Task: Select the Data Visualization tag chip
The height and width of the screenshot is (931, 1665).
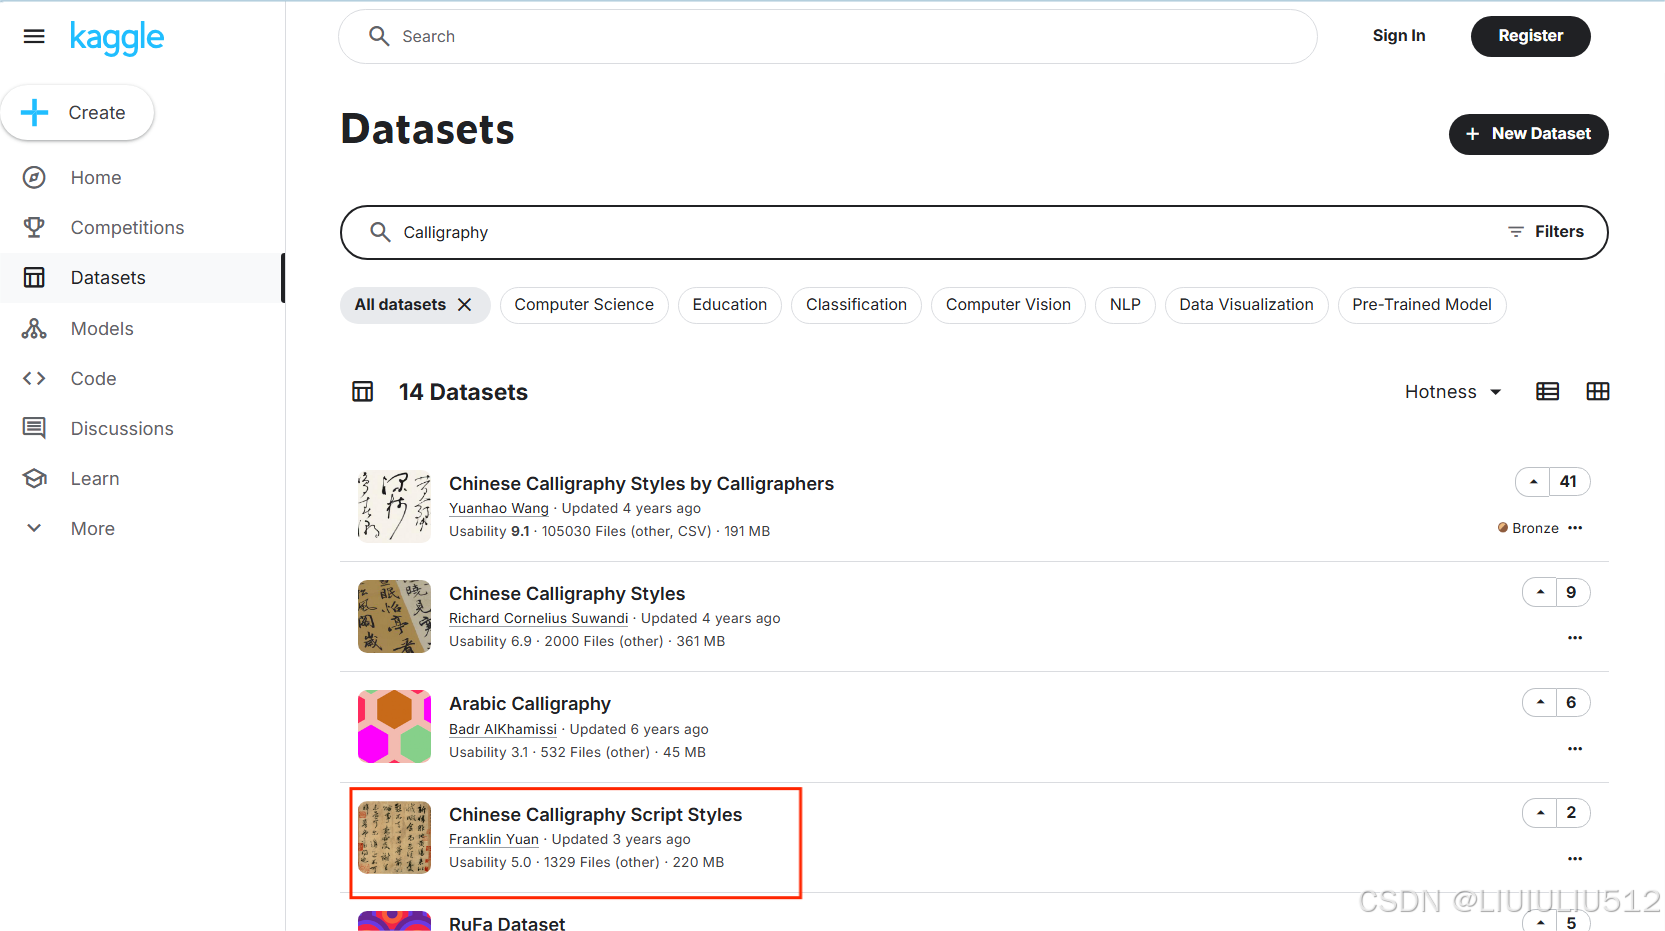Action: (1246, 305)
